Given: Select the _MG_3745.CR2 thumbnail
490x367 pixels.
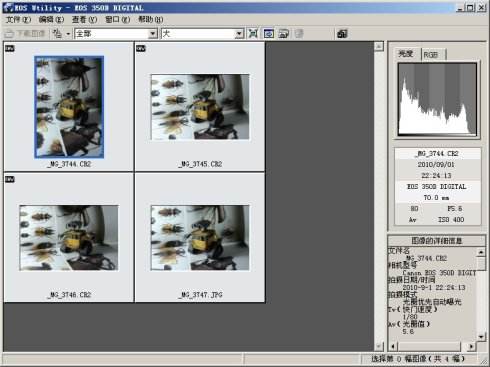Looking at the screenshot, I should tap(200, 107).
